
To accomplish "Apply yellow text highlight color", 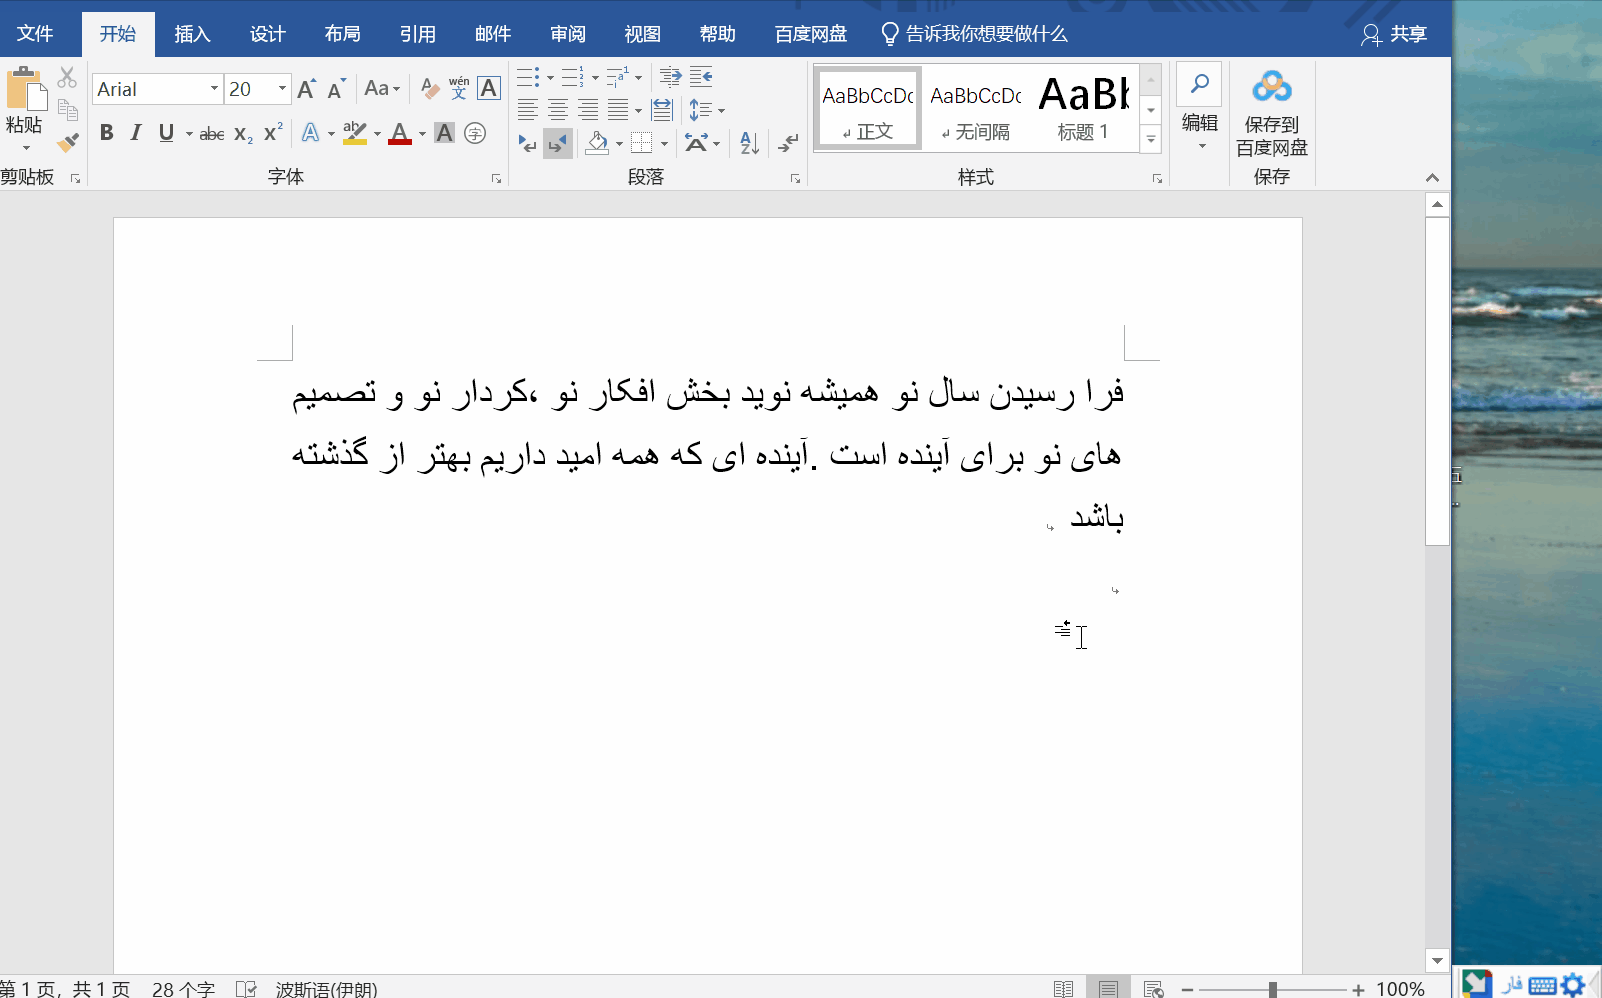I will 355,133.
